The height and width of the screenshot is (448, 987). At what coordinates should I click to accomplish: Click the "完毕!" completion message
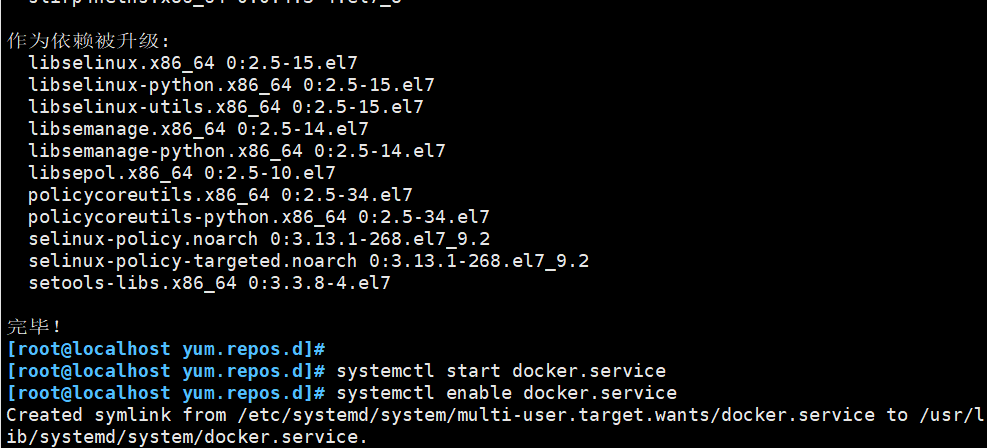[35, 326]
